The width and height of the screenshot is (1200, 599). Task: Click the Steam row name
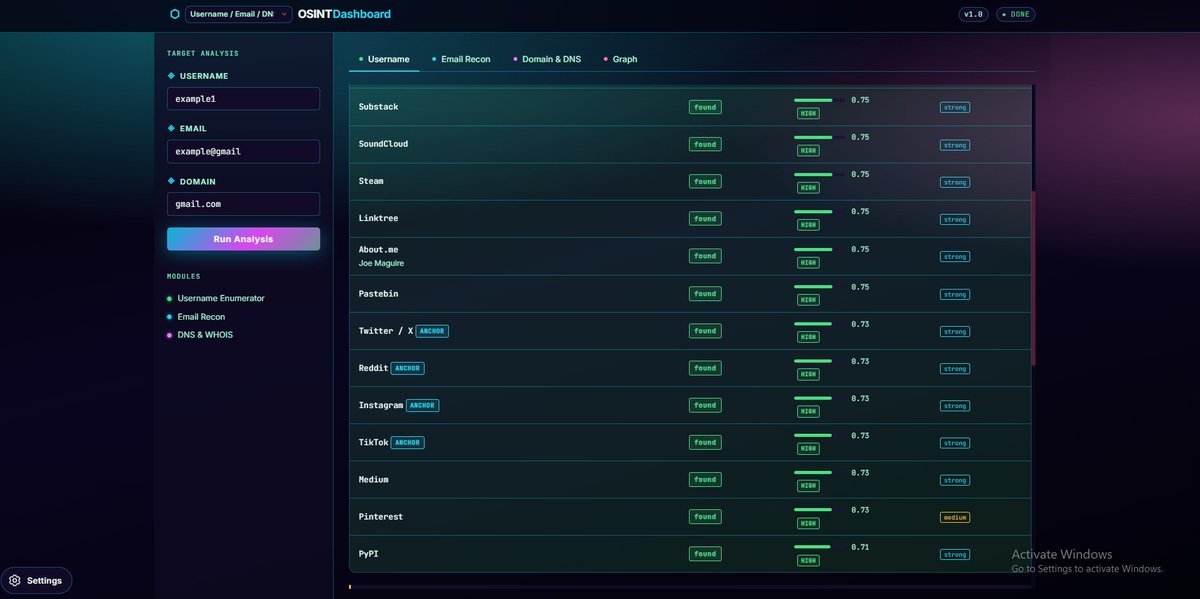coord(371,181)
